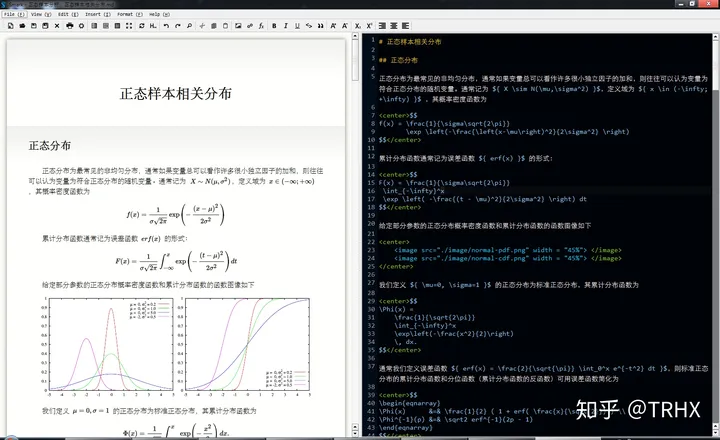Center text with the middle alignment icon
The width and height of the screenshot is (720, 440).
tap(394, 26)
